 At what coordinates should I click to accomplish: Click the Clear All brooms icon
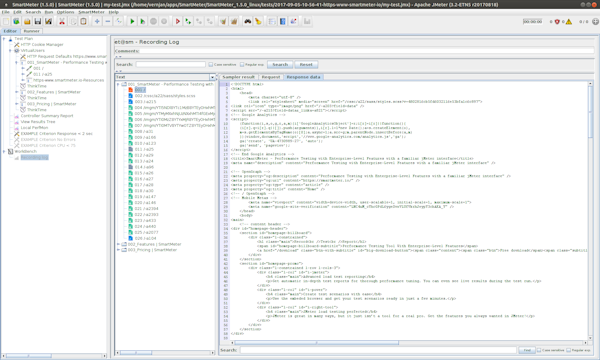233,21
